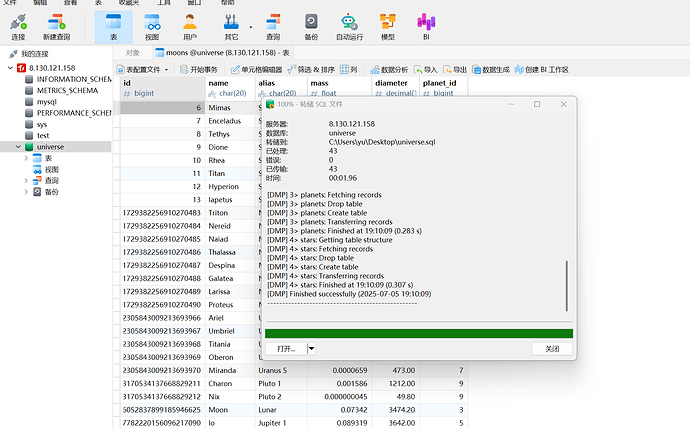Open the 备份 (Backup) toolbar icon

click(x=311, y=27)
